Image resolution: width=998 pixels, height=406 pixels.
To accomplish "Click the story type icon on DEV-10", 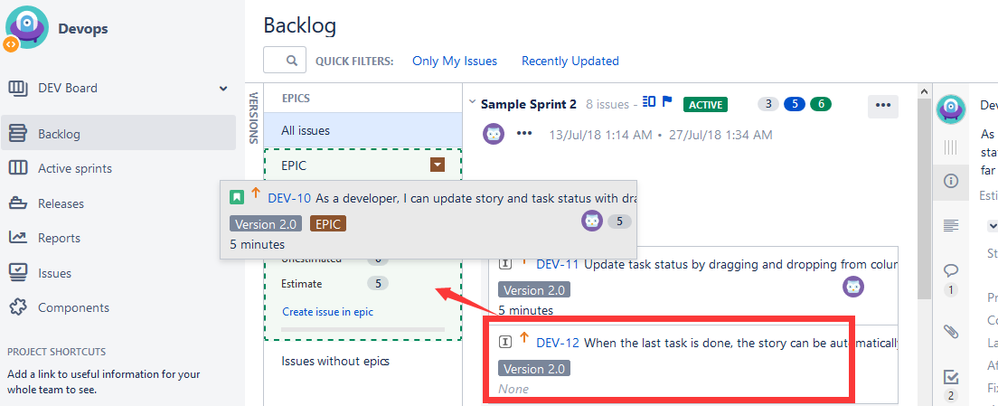I will (237, 197).
